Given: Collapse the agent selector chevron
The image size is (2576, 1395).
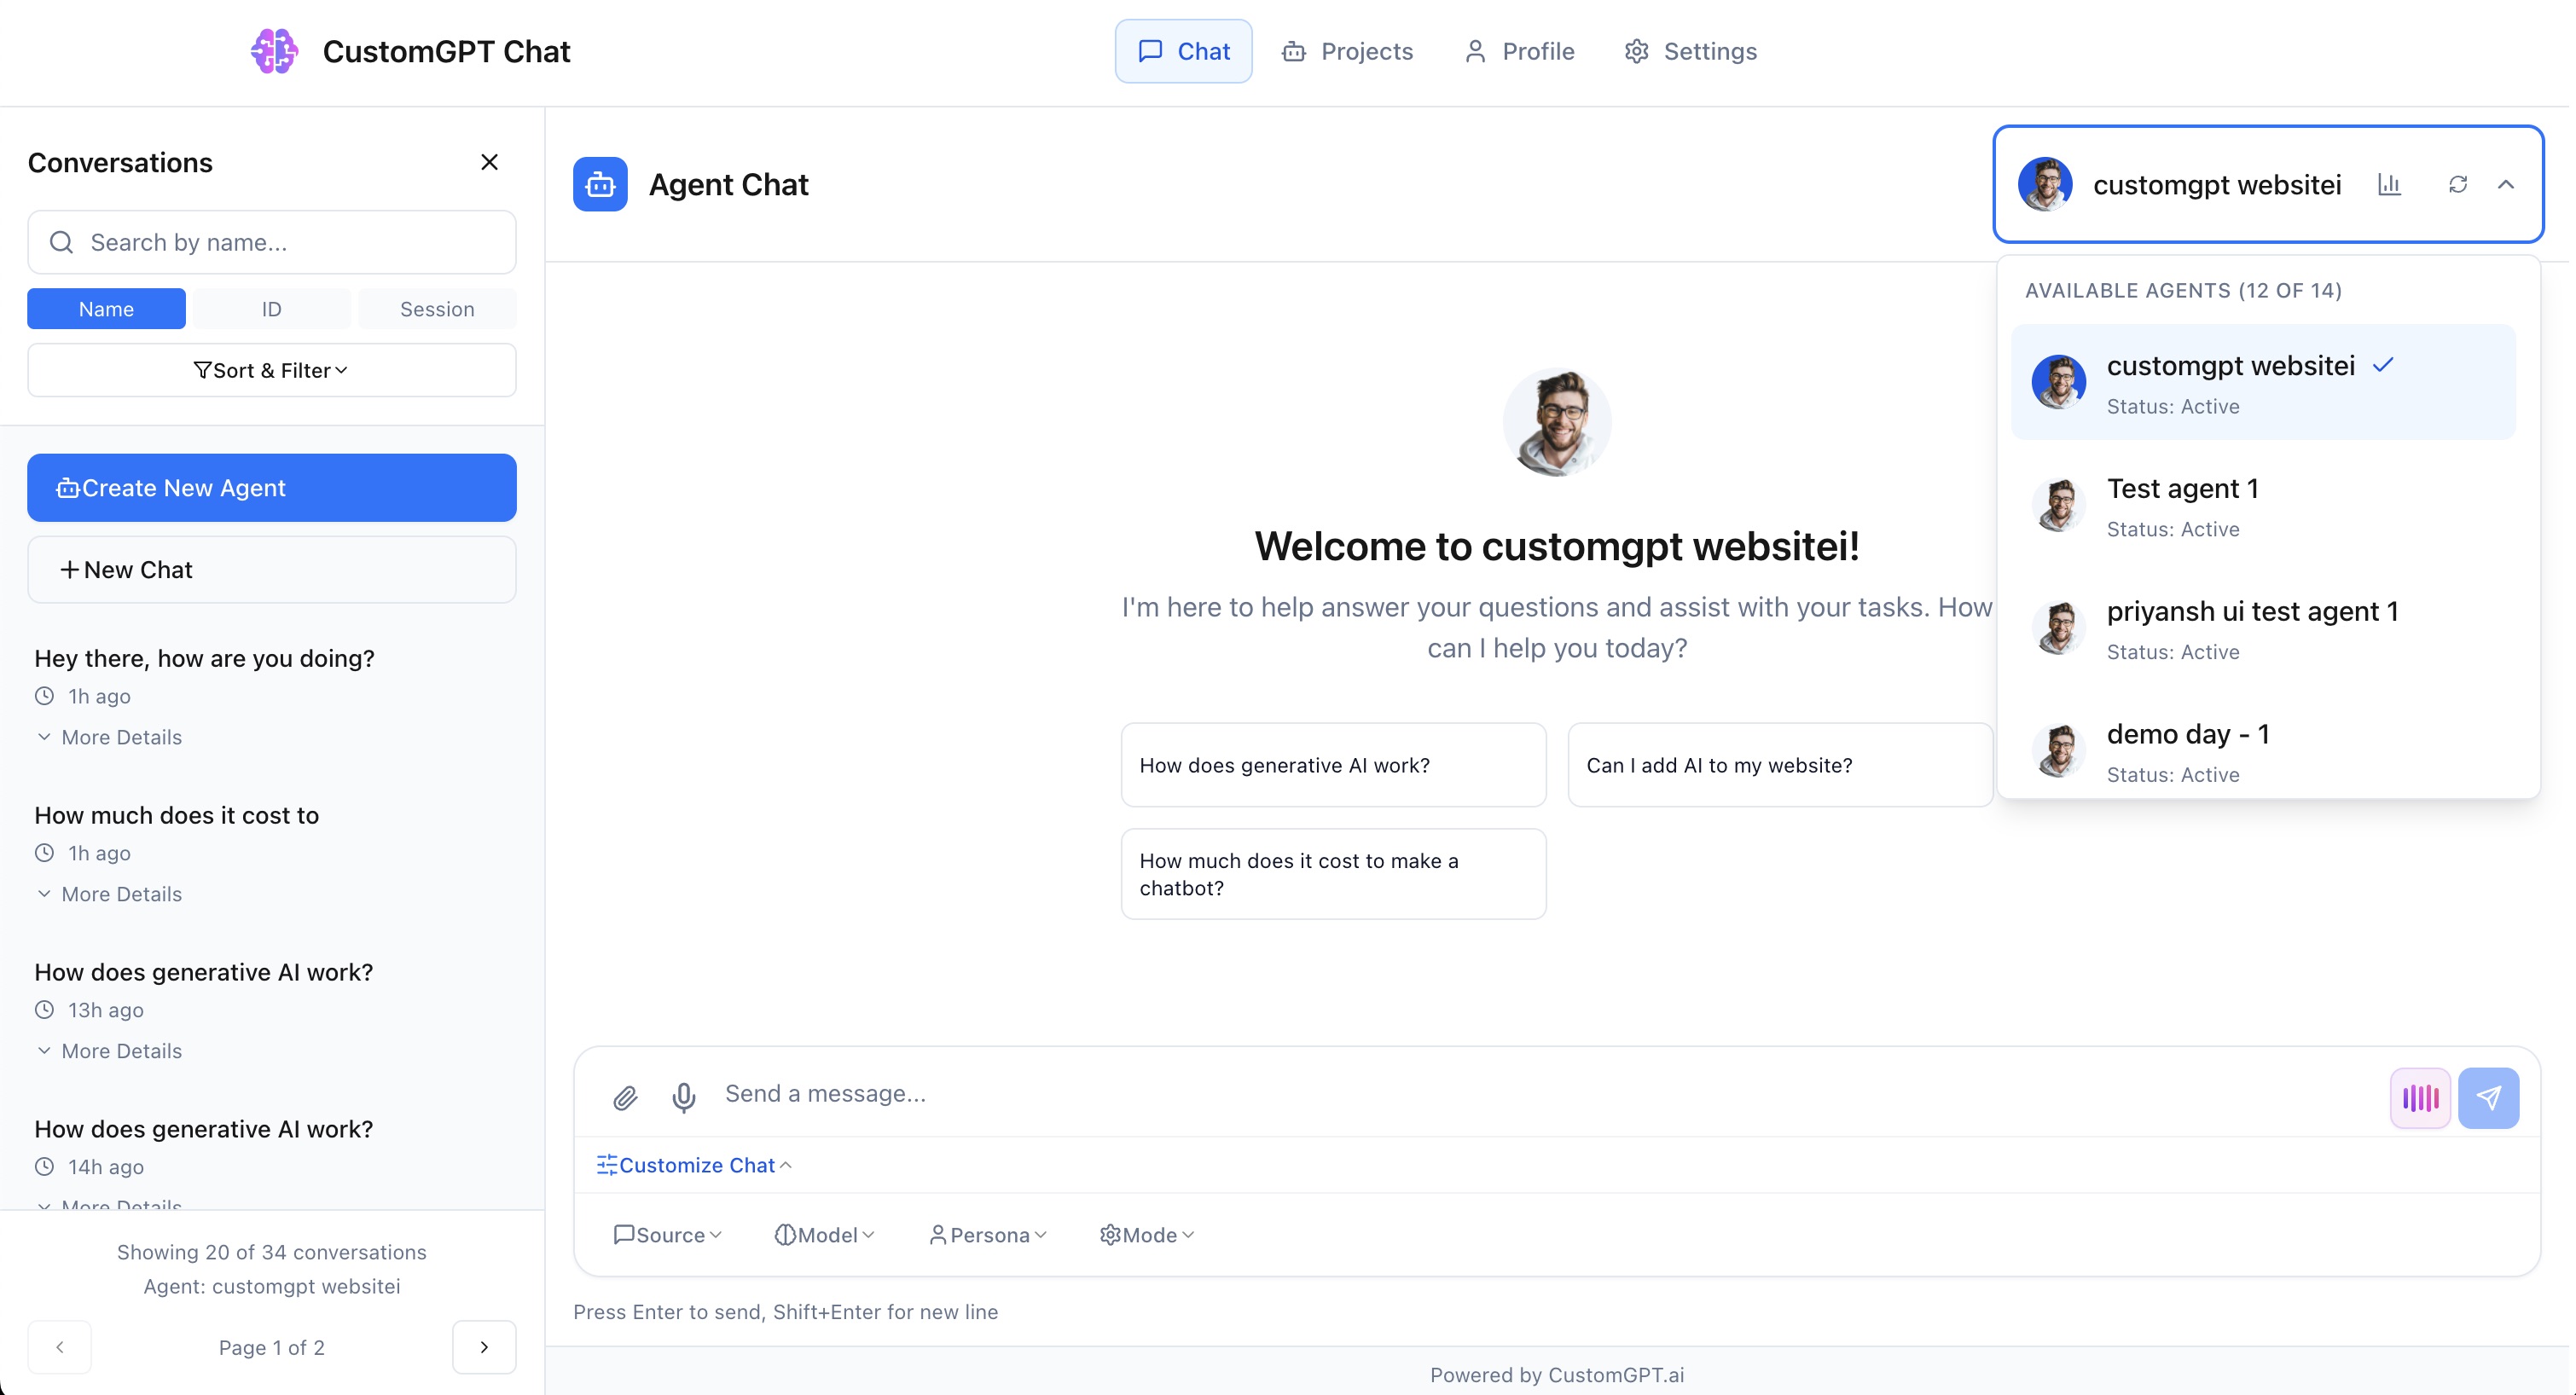Looking at the screenshot, I should pos(2506,184).
